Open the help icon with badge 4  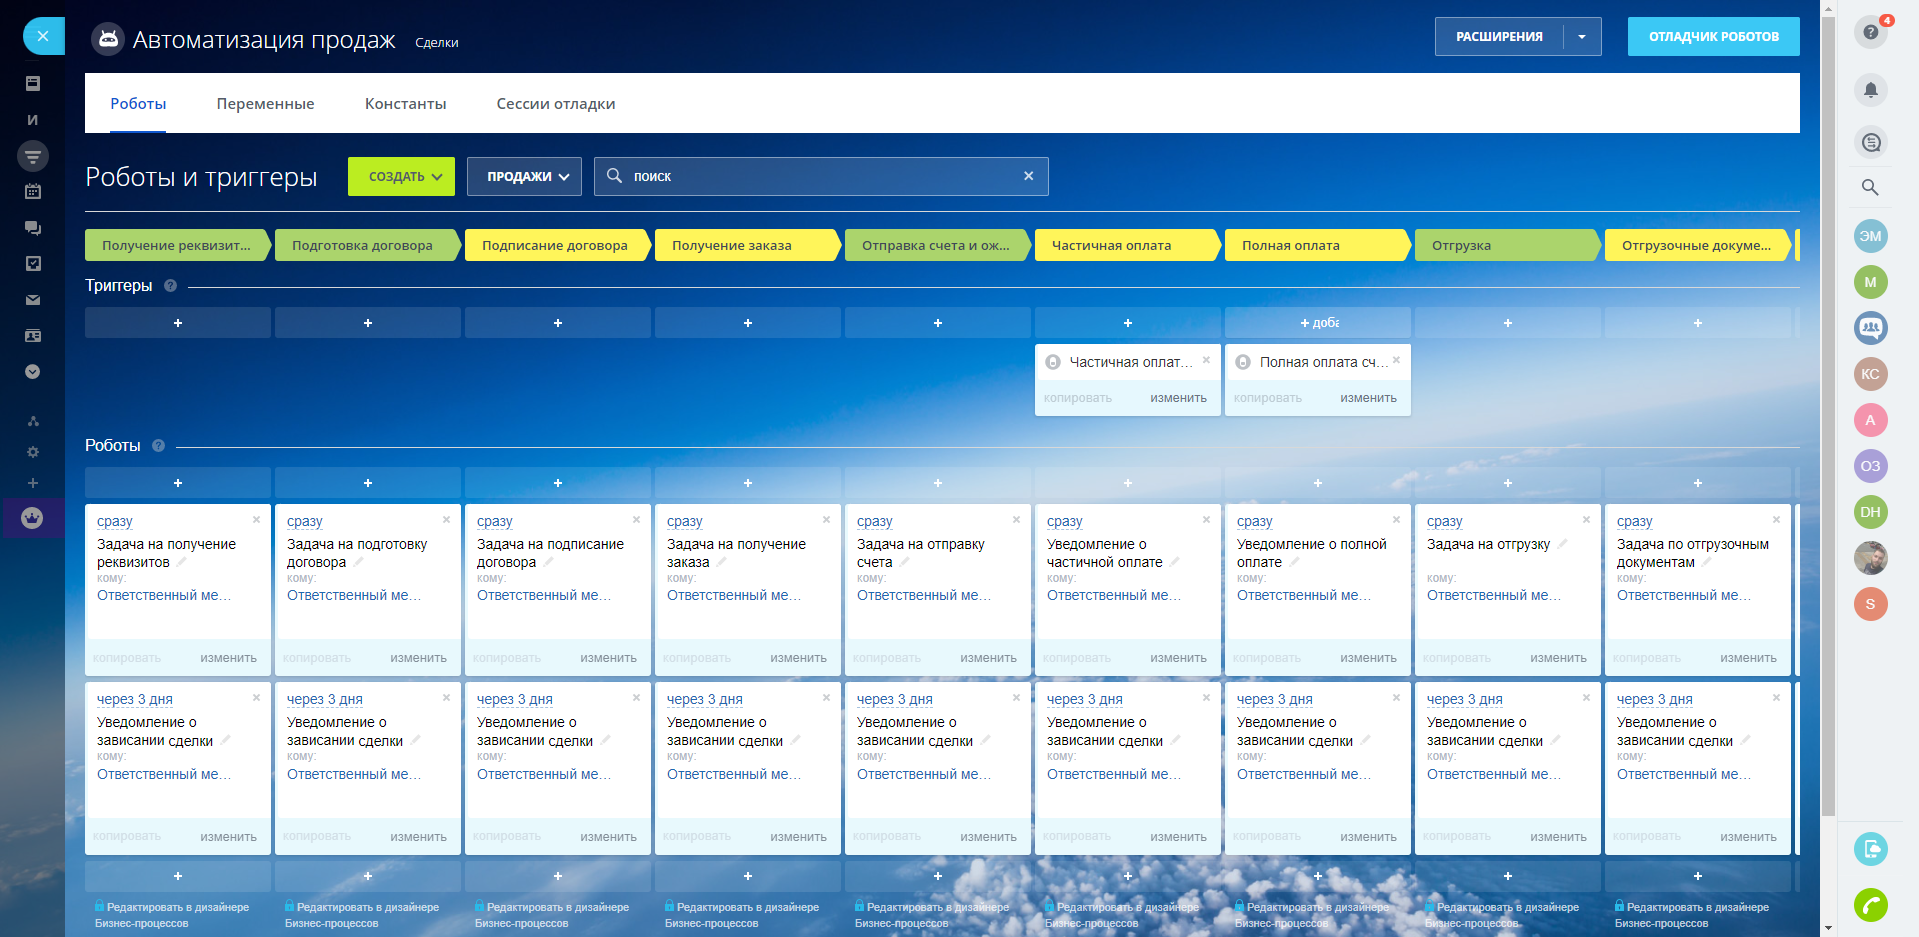[x=1870, y=32]
